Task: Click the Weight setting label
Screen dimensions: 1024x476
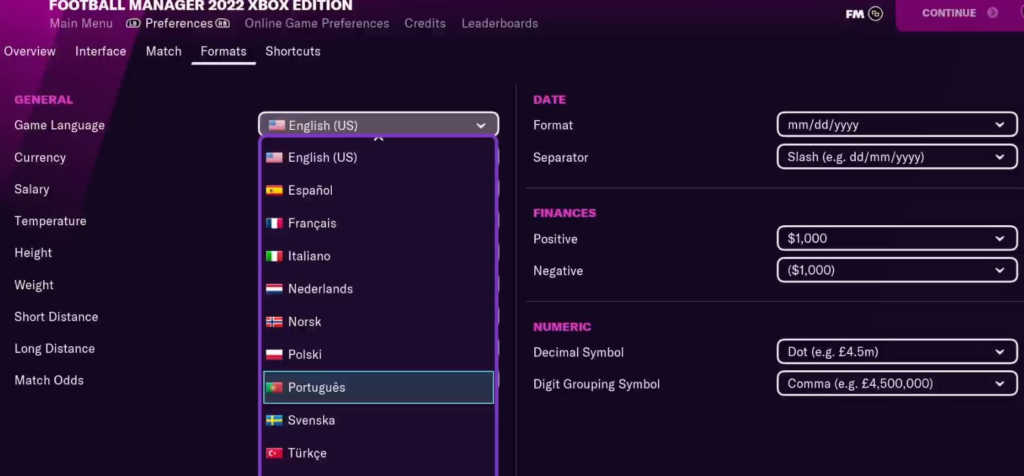Action: click(x=34, y=285)
